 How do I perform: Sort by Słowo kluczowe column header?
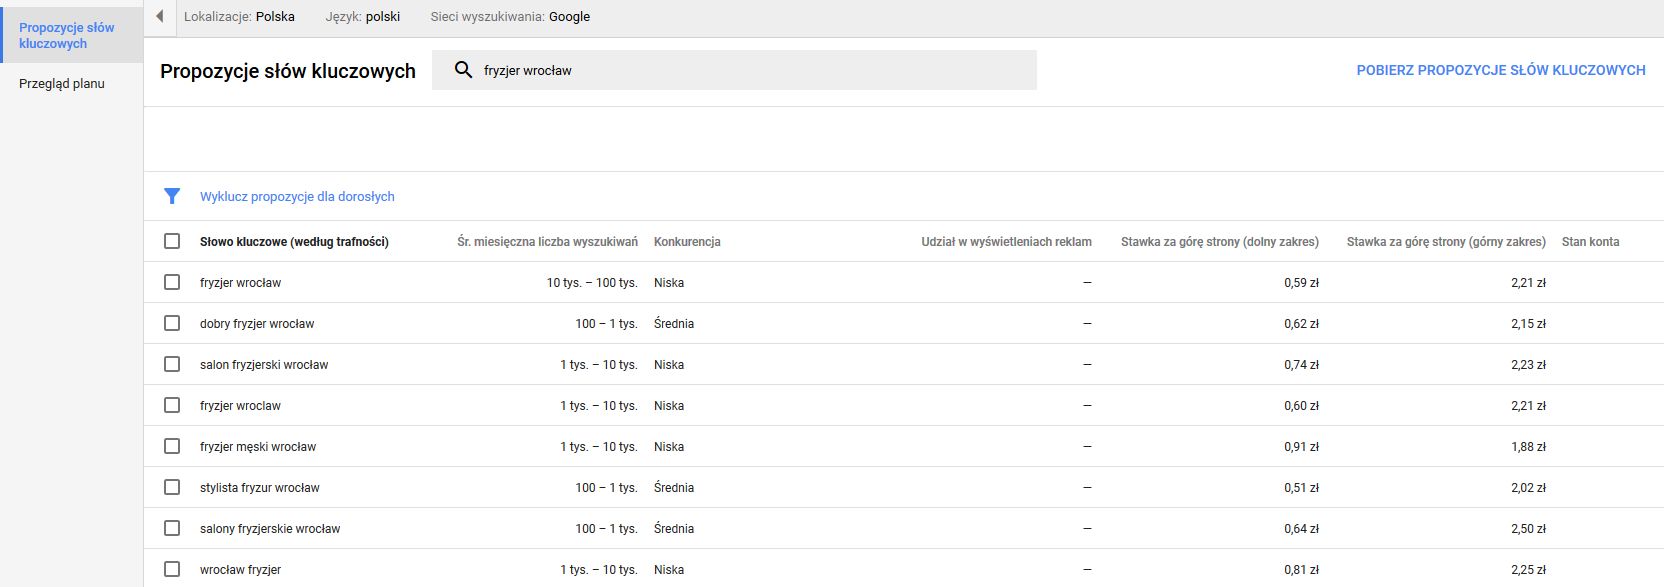pyautogui.click(x=294, y=241)
